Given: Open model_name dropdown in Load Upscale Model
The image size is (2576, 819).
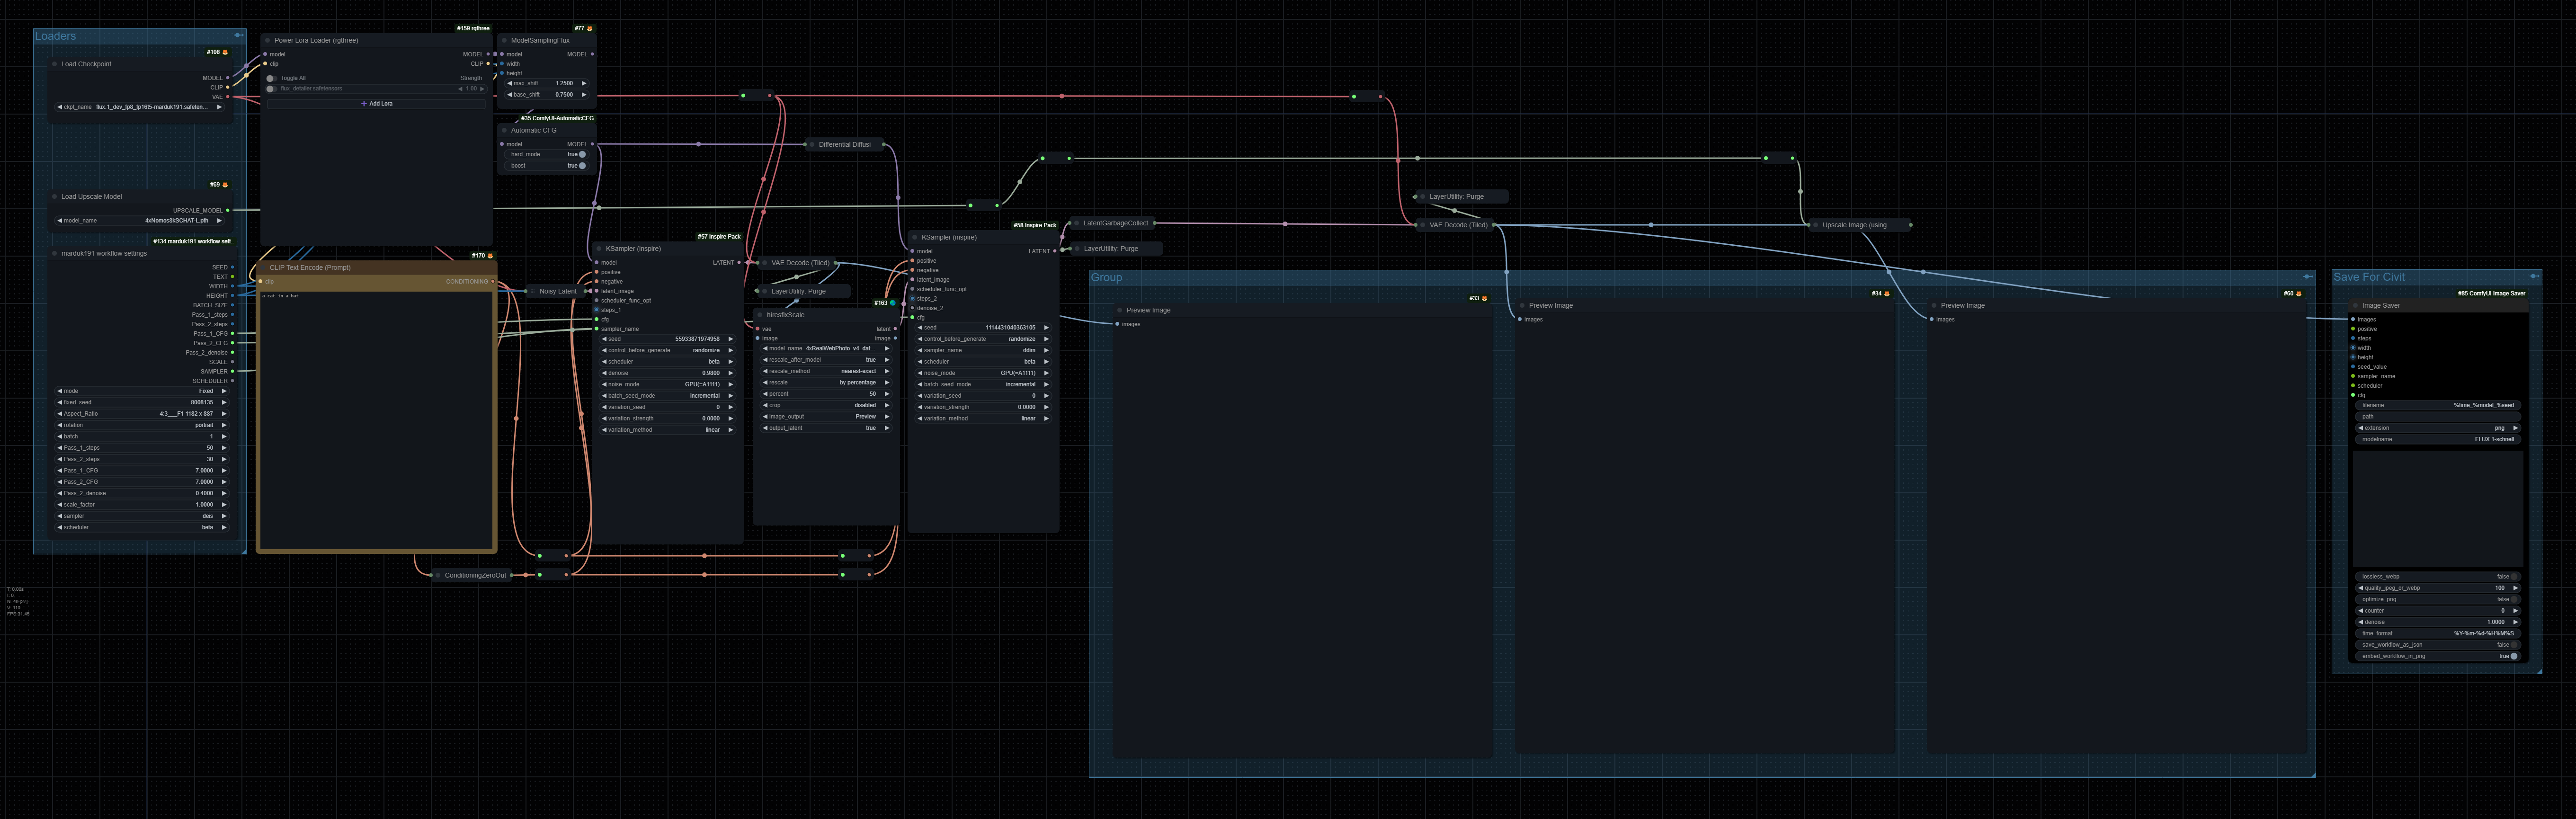Looking at the screenshot, I should tap(141, 221).
